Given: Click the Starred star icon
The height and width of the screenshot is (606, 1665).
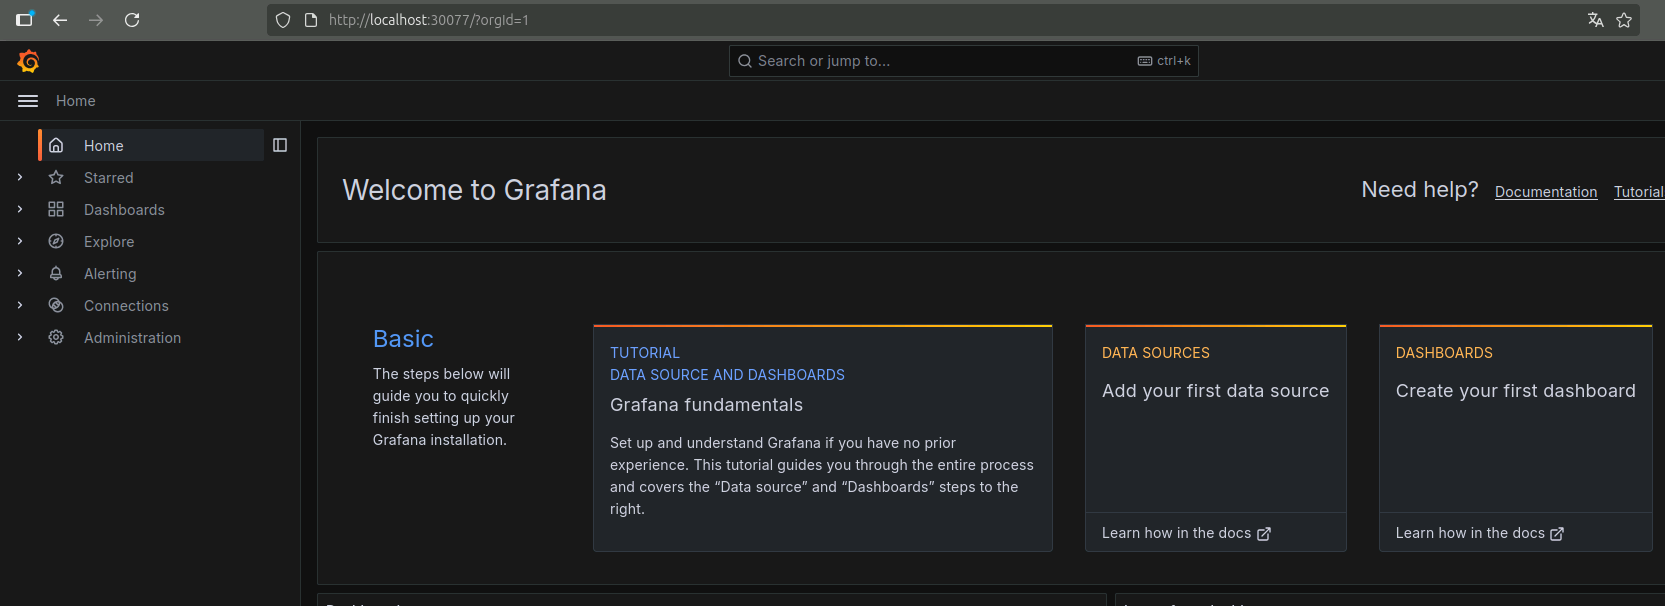Looking at the screenshot, I should click(x=56, y=178).
